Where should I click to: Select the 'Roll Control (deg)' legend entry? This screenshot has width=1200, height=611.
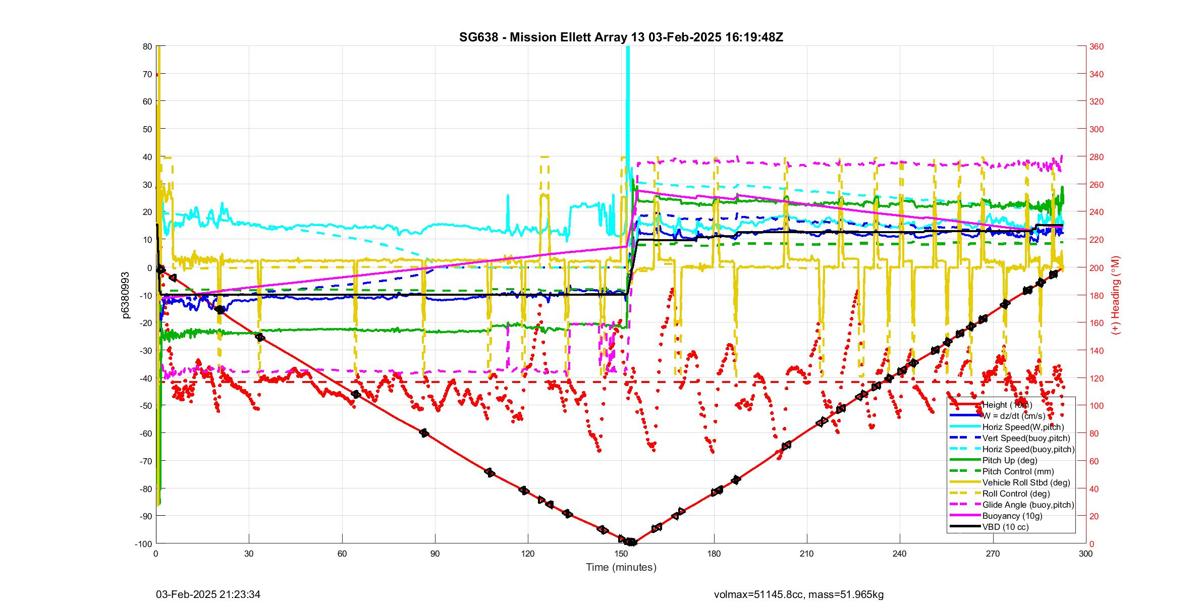tap(1011, 494)
